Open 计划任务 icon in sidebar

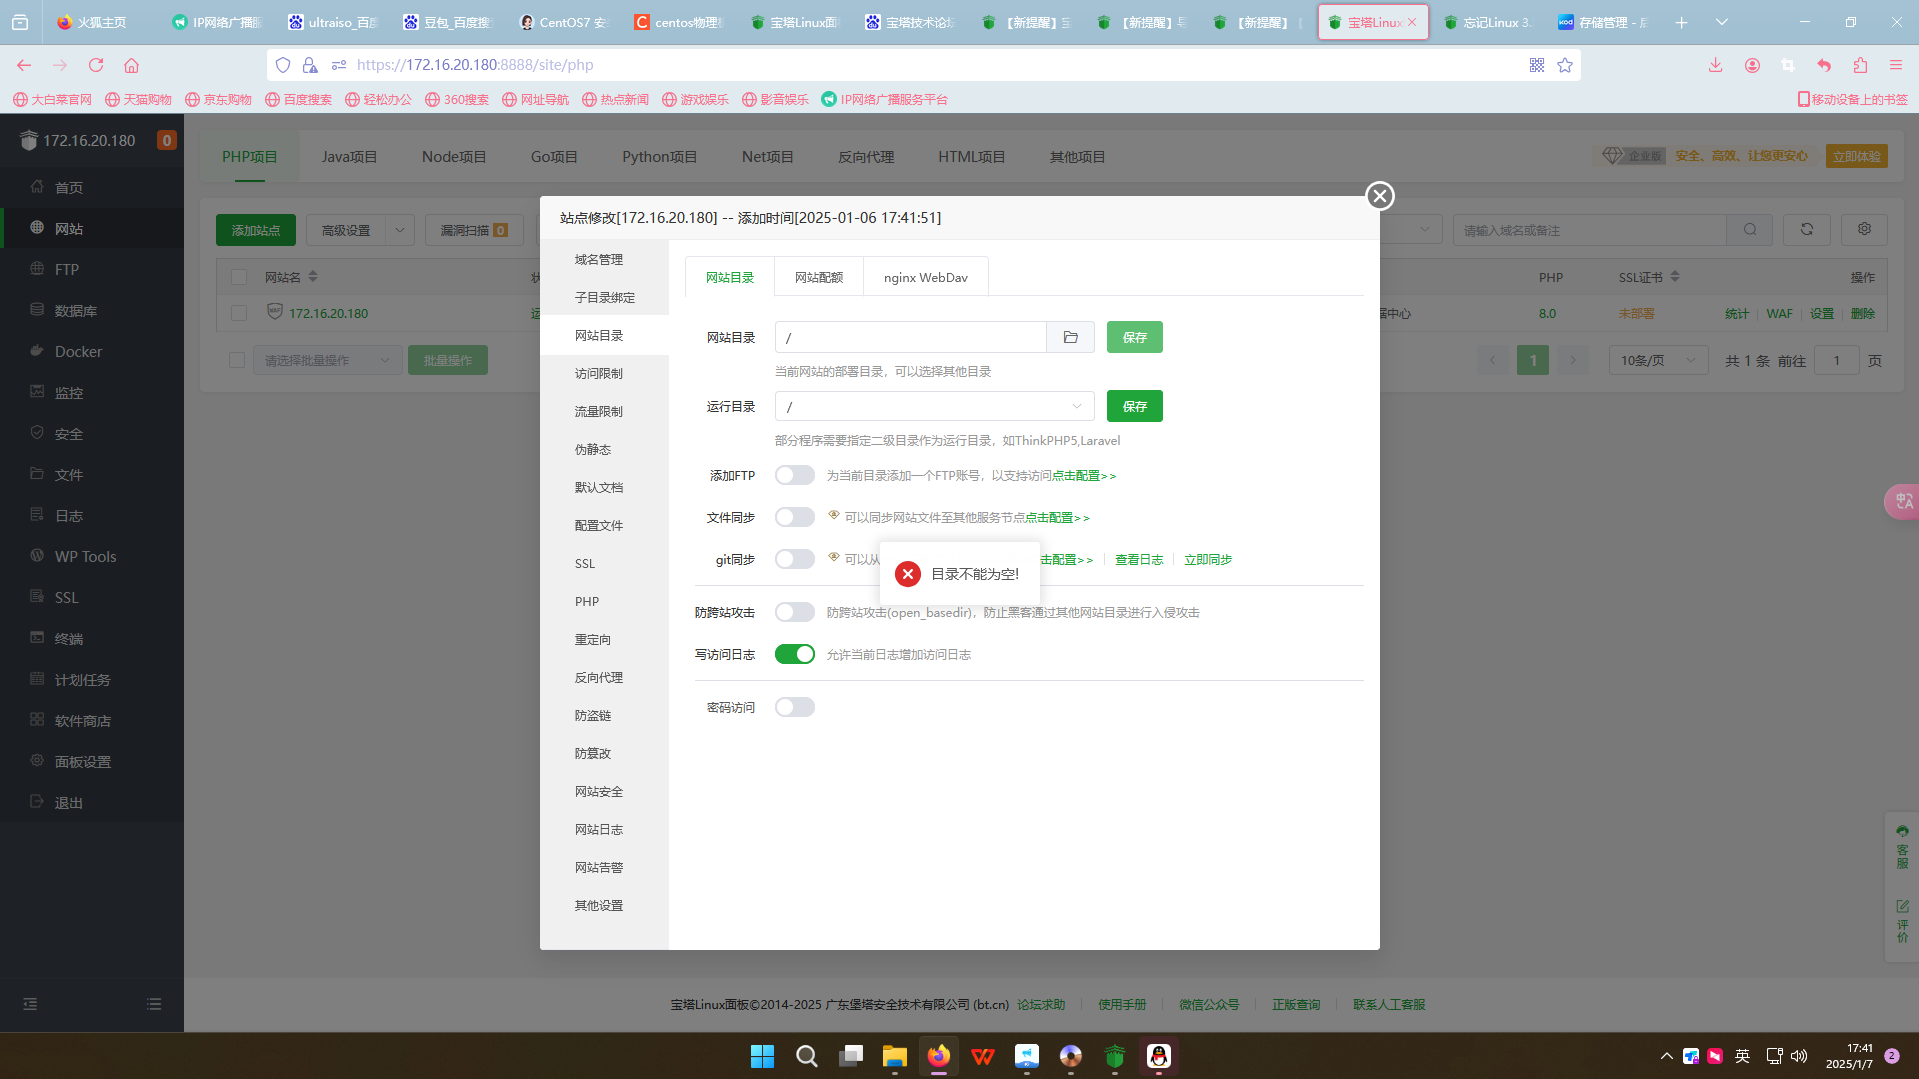(x=37, y=679)
